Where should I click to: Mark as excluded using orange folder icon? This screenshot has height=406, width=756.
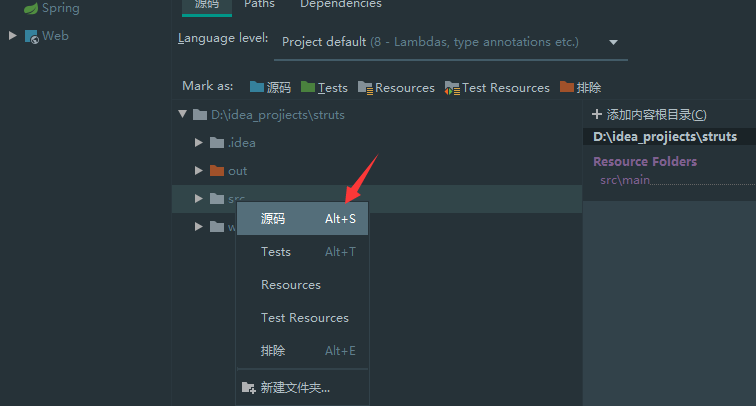coord(567,88)
